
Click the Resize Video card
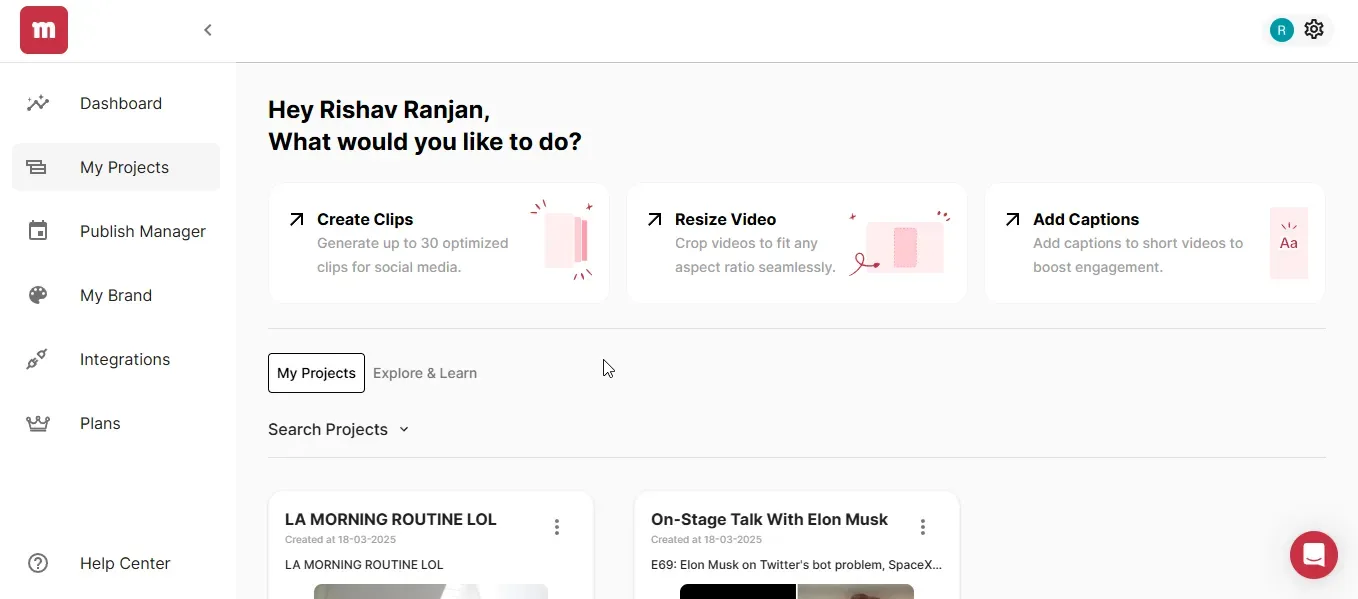coord(797,243)
